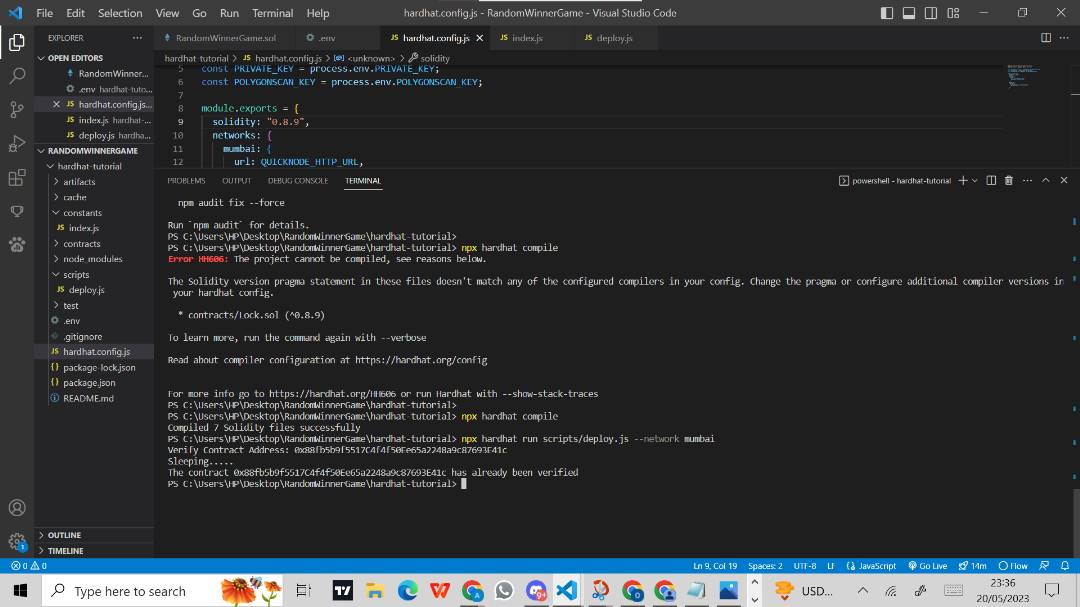1080x607 pixels.
Task: Split the terminal pane
Action: click(x=991, y=180)
